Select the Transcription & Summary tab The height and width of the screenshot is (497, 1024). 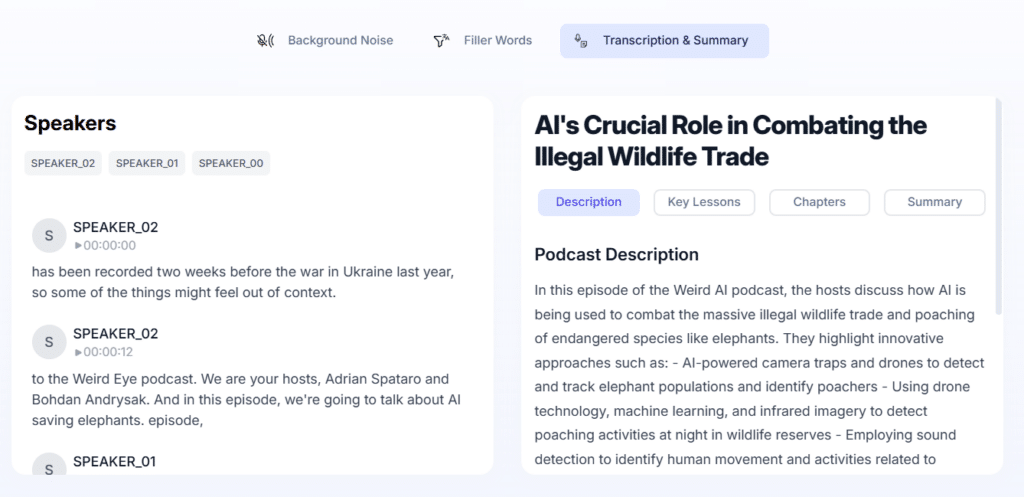[x=664, y=41]
